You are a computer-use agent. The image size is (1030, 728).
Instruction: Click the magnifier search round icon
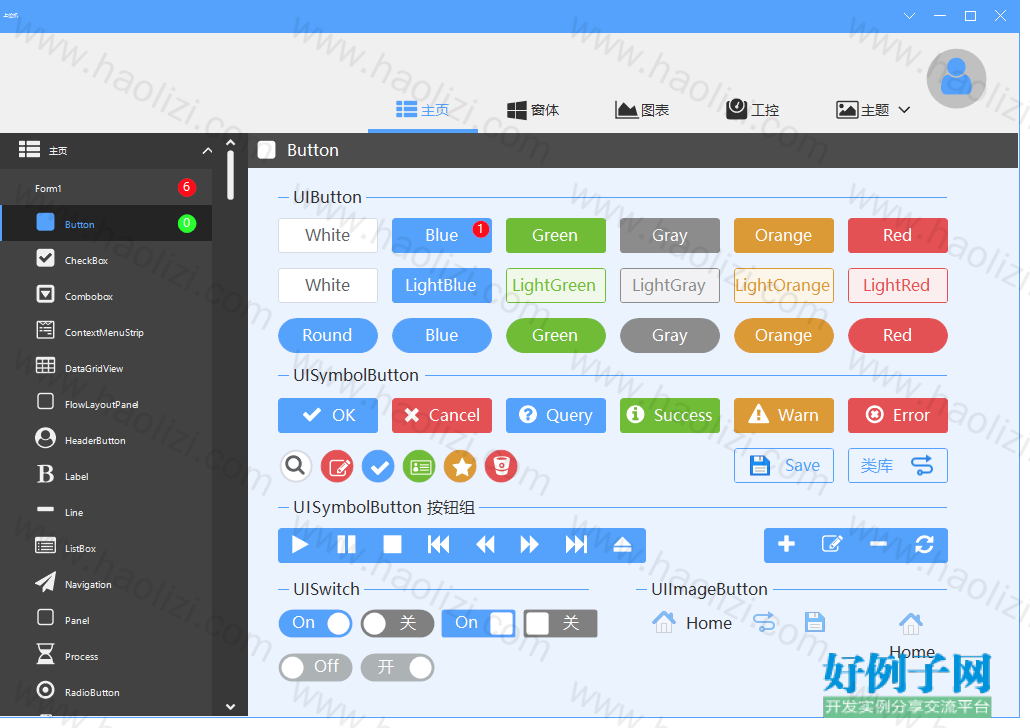296,466
